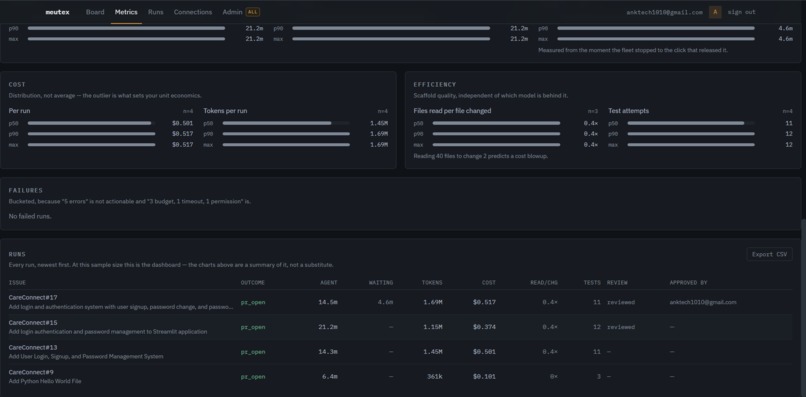Click the $0.374 cost of CareConnect#15
This screenshot has width=806, height=397.
pos(484,327)
